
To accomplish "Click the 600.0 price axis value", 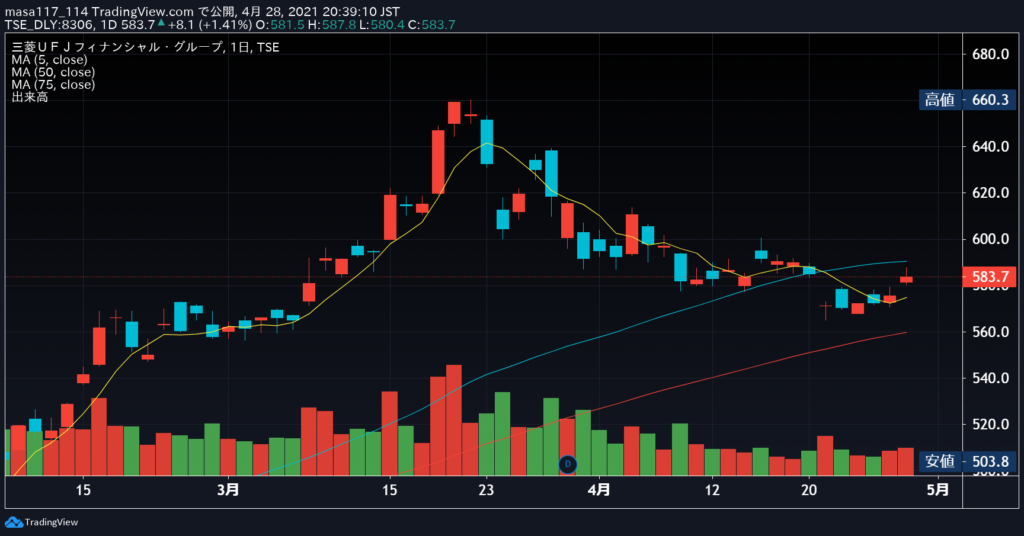I will [x=991, y=239].
